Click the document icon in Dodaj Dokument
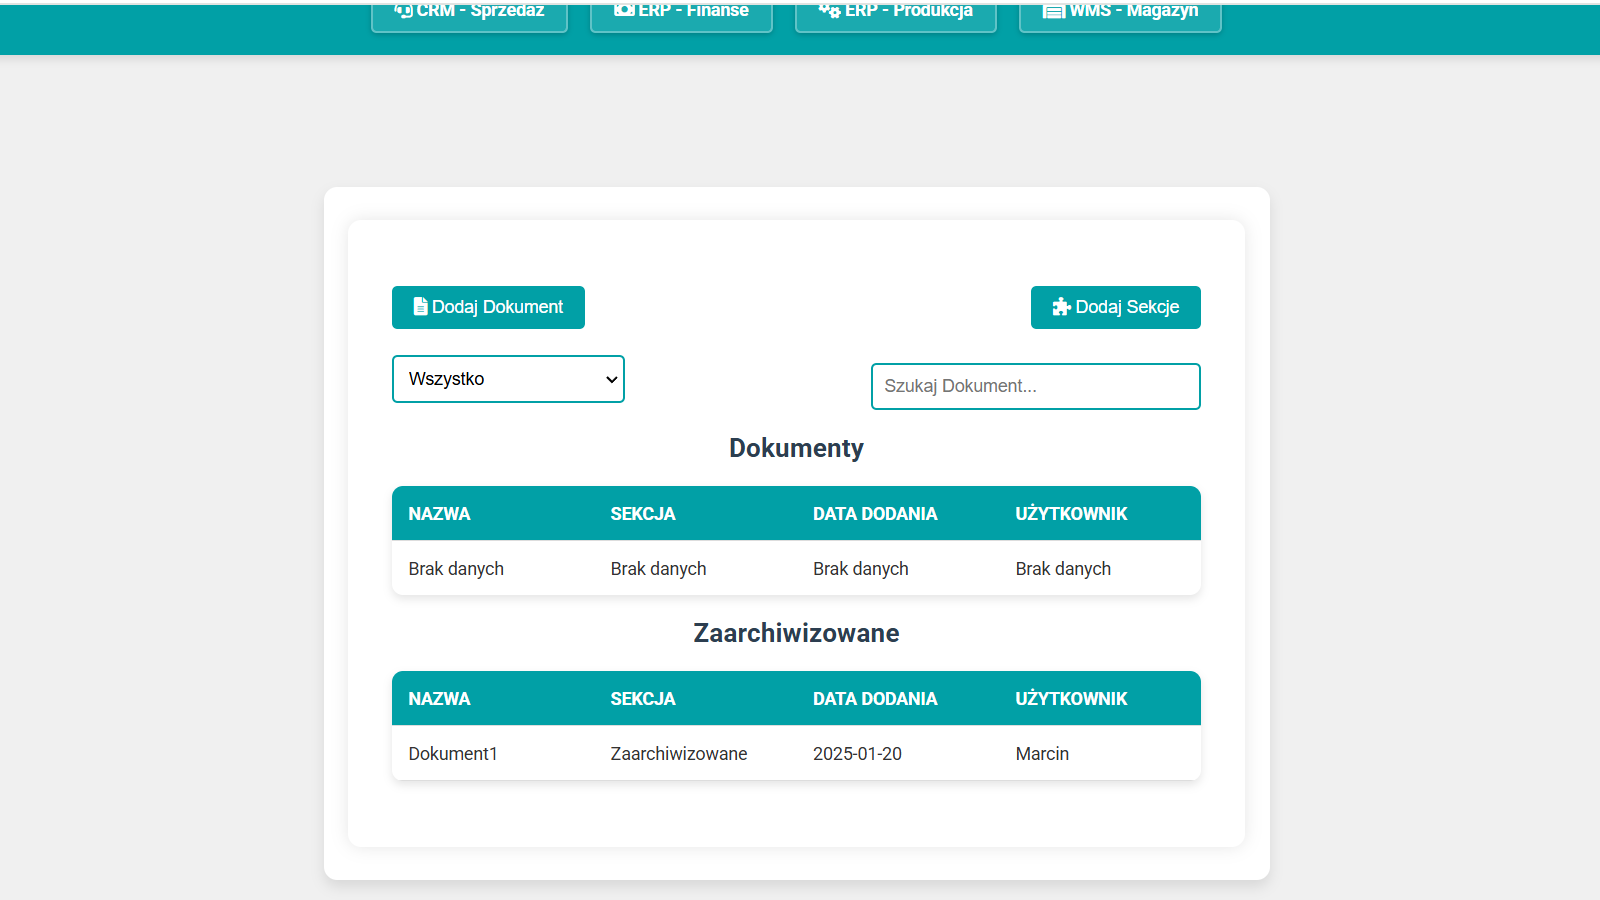Screen dimensions: 1600x900 point(421,307)
